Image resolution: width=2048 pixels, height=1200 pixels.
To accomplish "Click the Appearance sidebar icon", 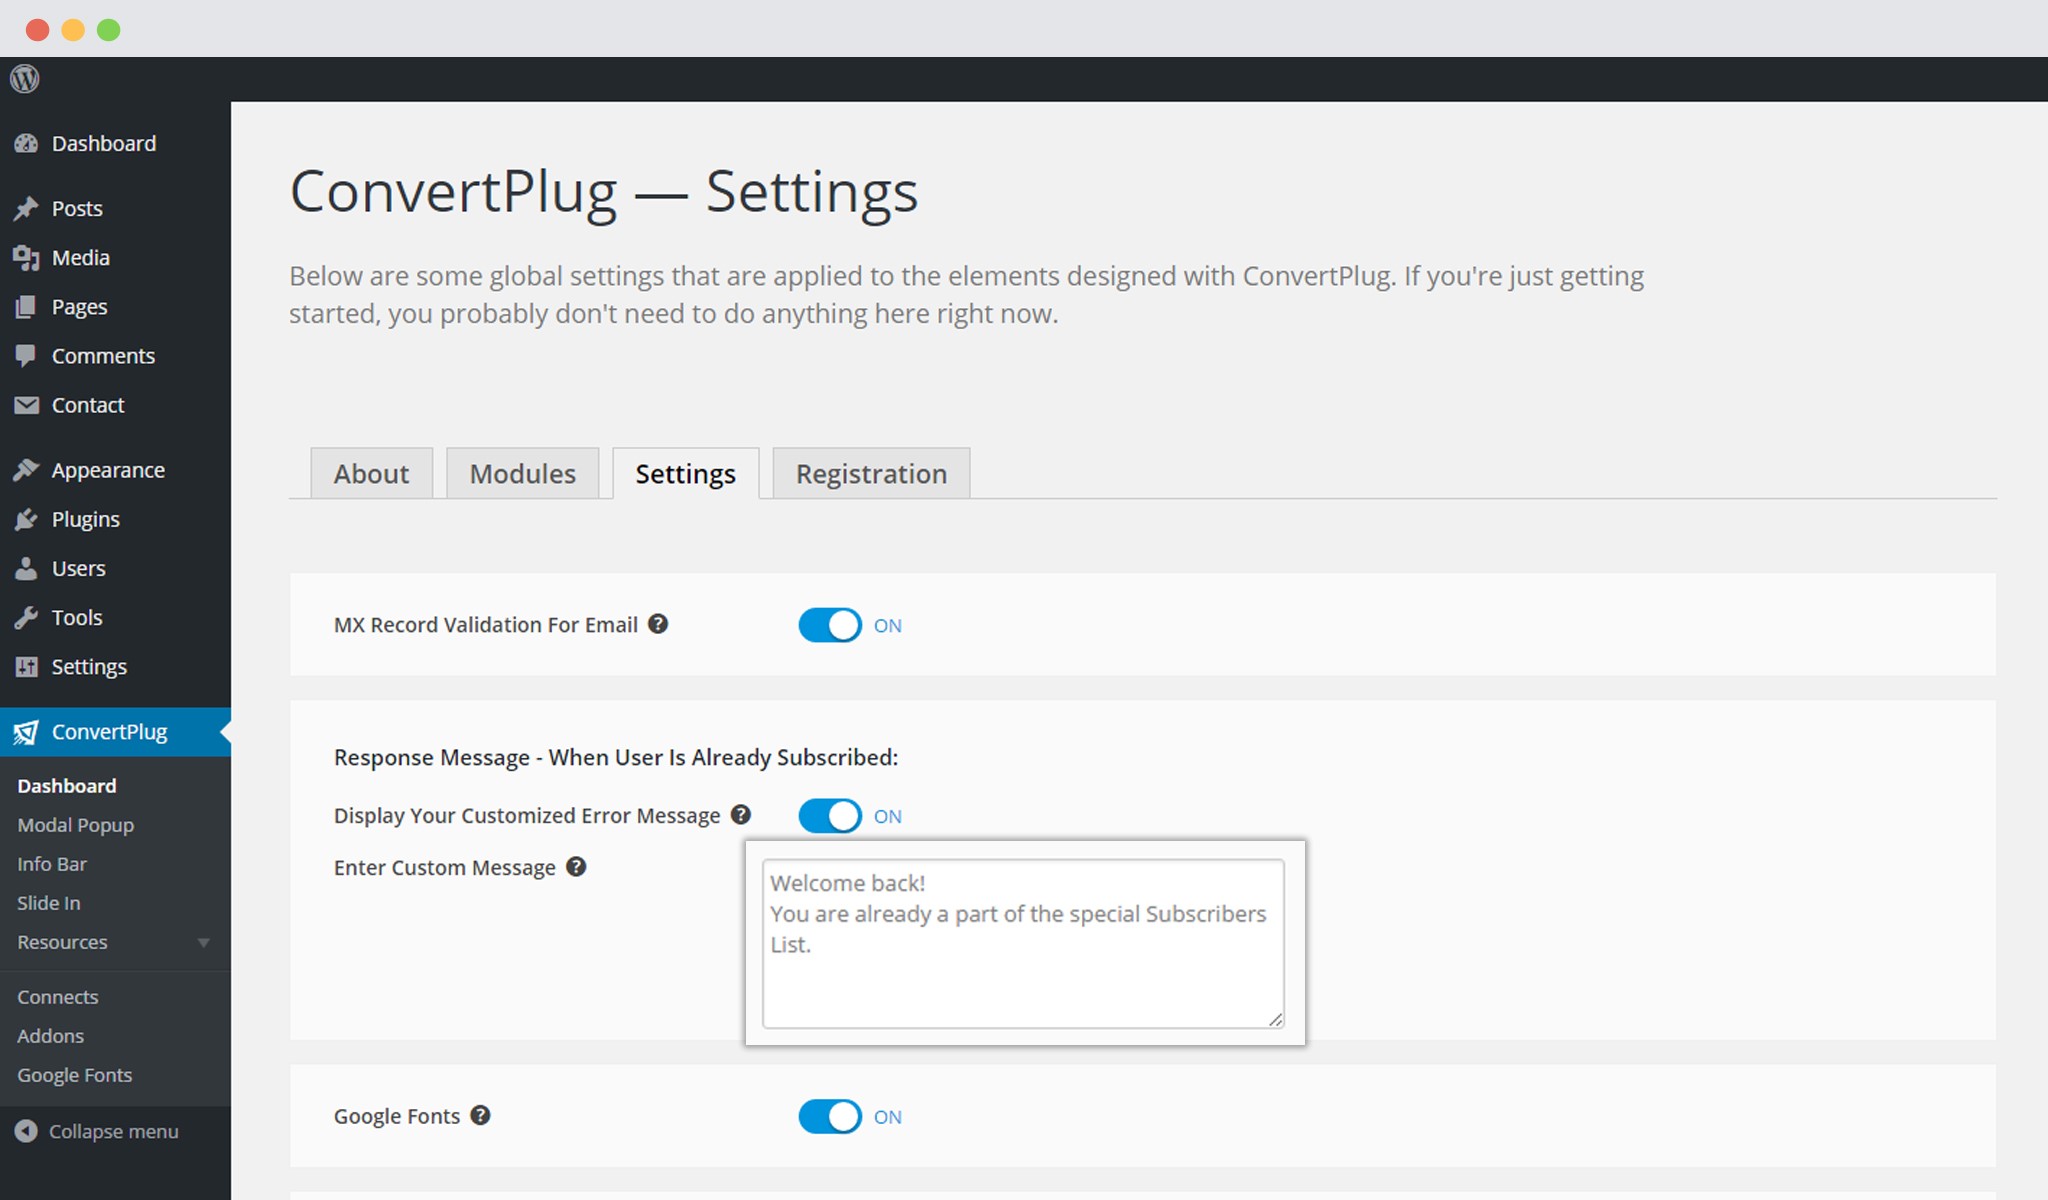I will click(24, 469).
